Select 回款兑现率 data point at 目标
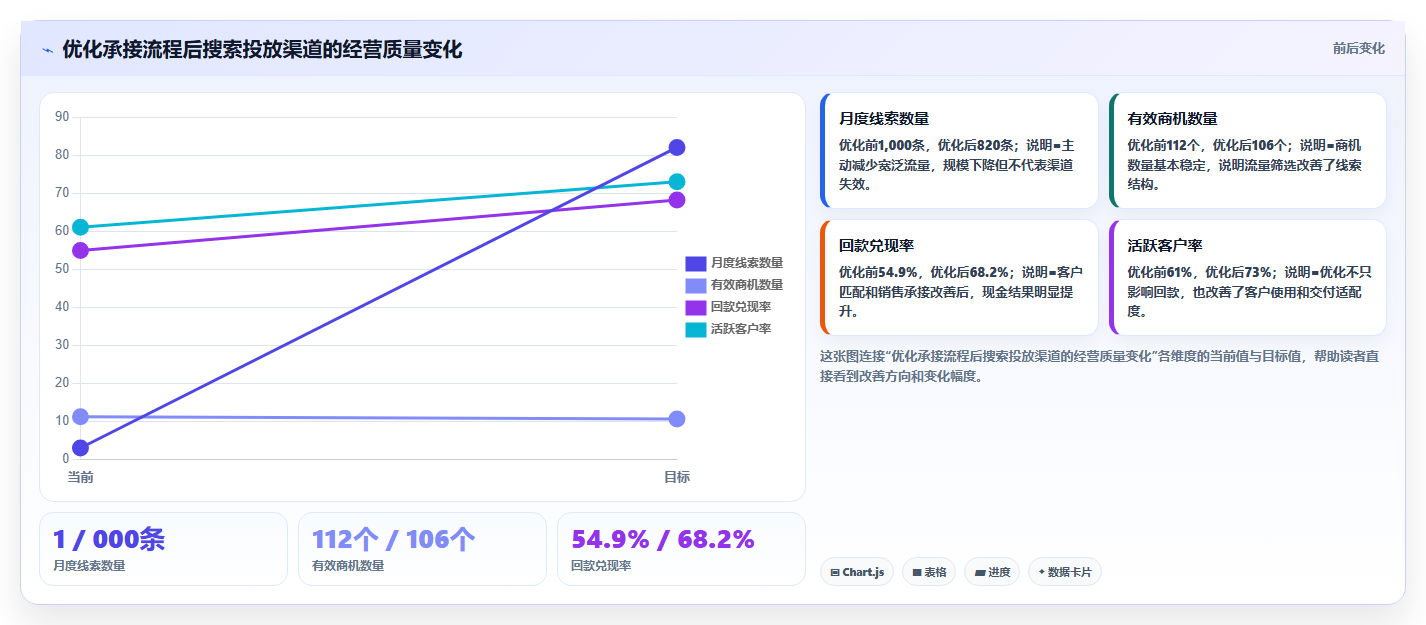The width and height of the screenshot is (1426, 625). click(x=677, y=200)
